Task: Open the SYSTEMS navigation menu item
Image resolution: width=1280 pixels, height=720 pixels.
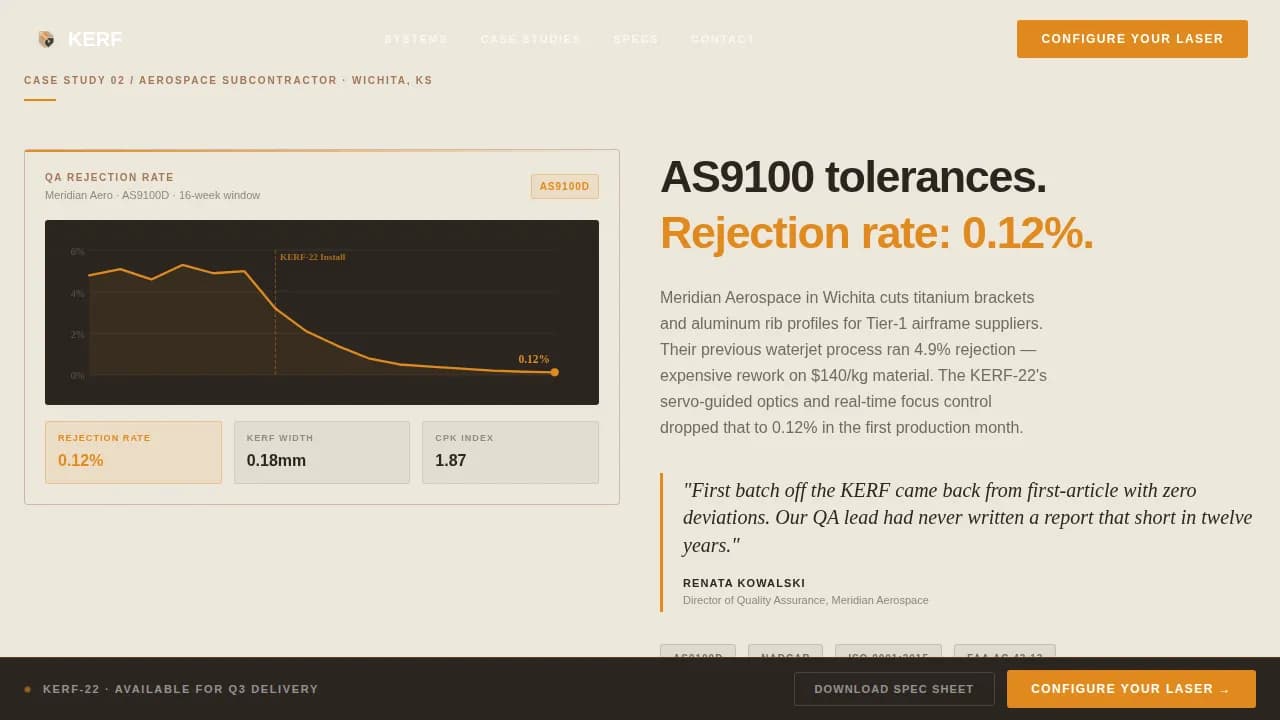Action: [416, 39]
